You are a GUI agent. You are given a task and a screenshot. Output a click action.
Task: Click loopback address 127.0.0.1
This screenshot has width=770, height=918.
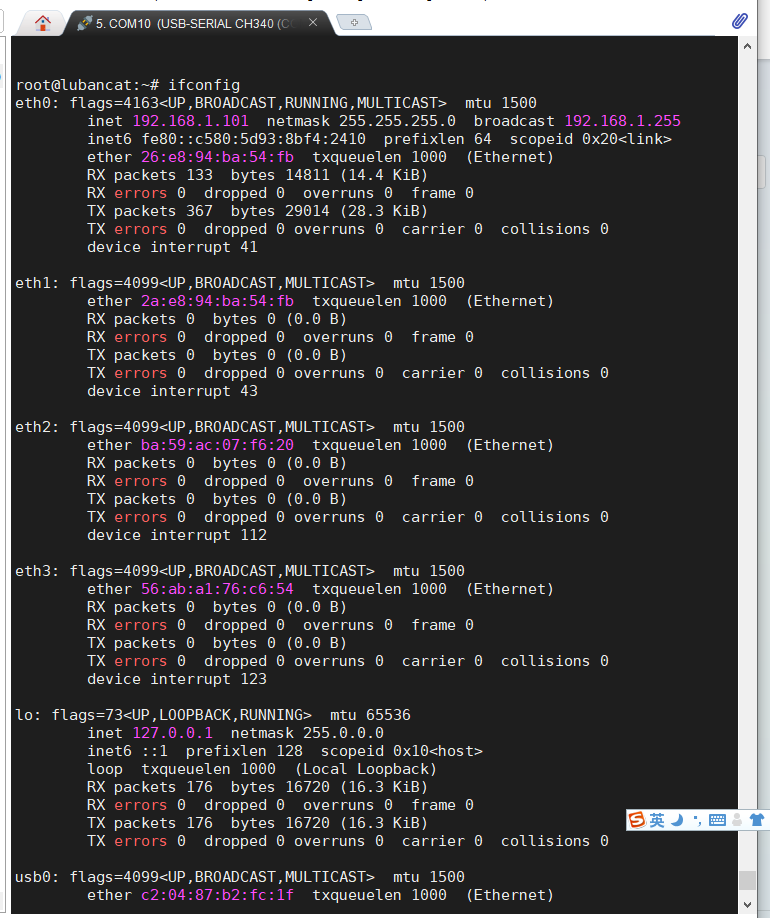[x=173, y=733]
